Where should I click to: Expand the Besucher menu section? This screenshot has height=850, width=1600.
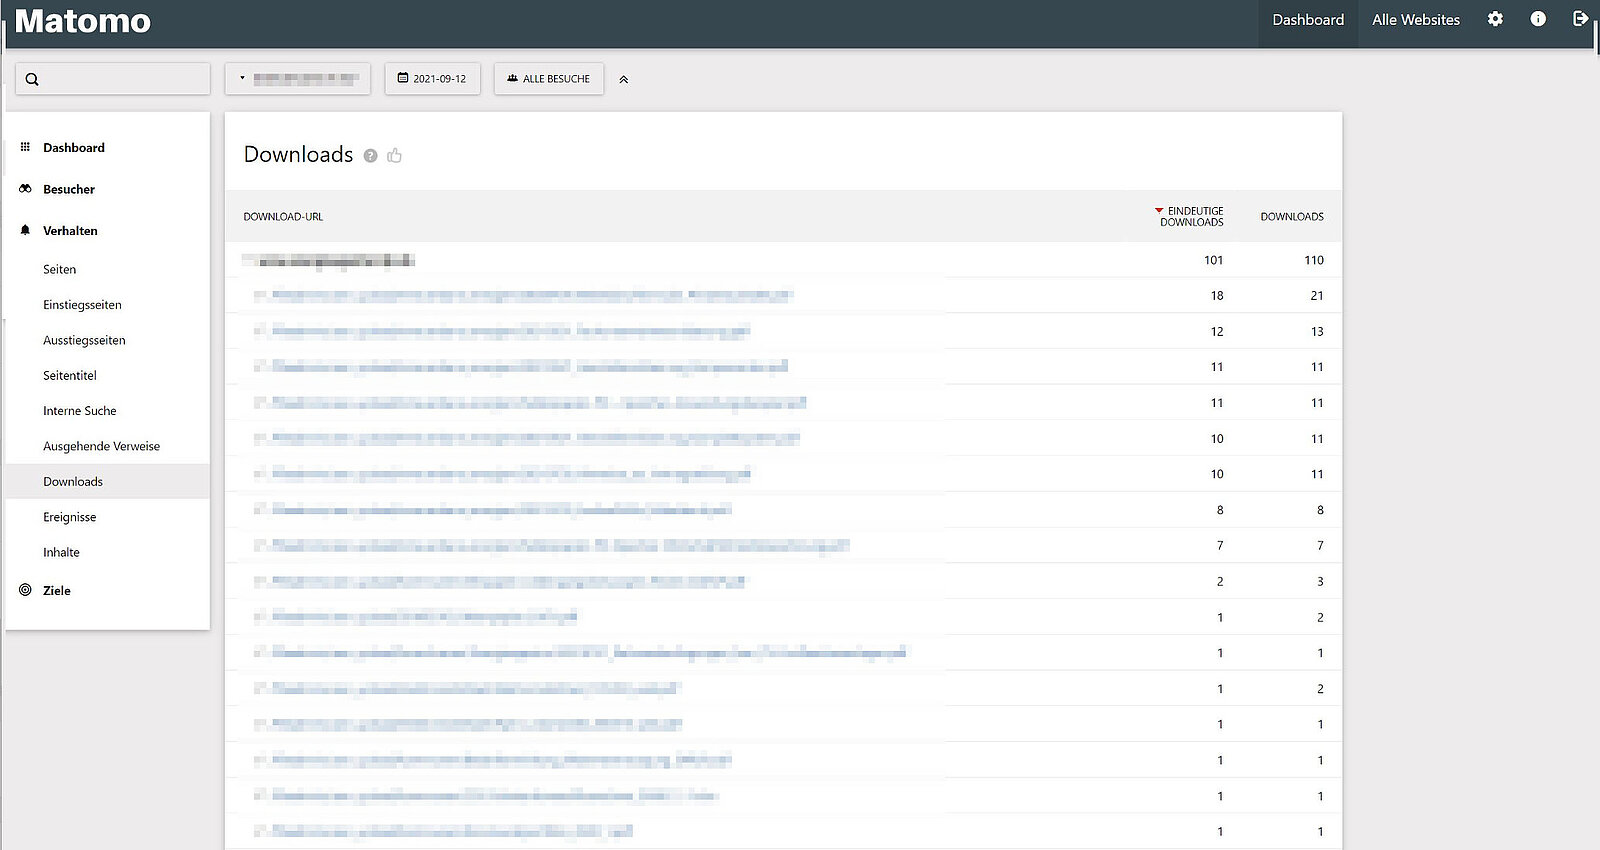(x=69, y=189)
